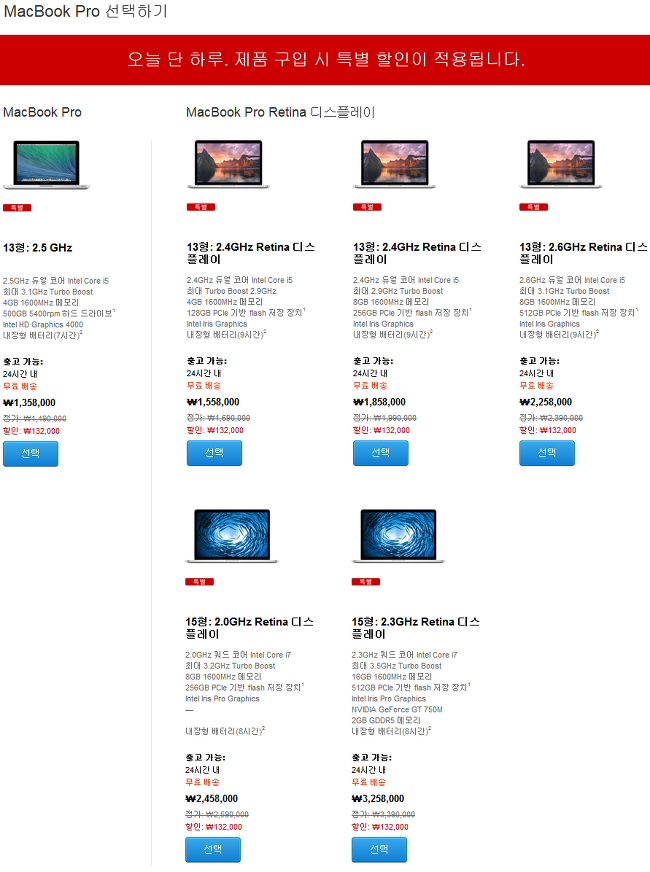Select the 13-inch 2.5 GHz model at ₩1,358,000

31,454
